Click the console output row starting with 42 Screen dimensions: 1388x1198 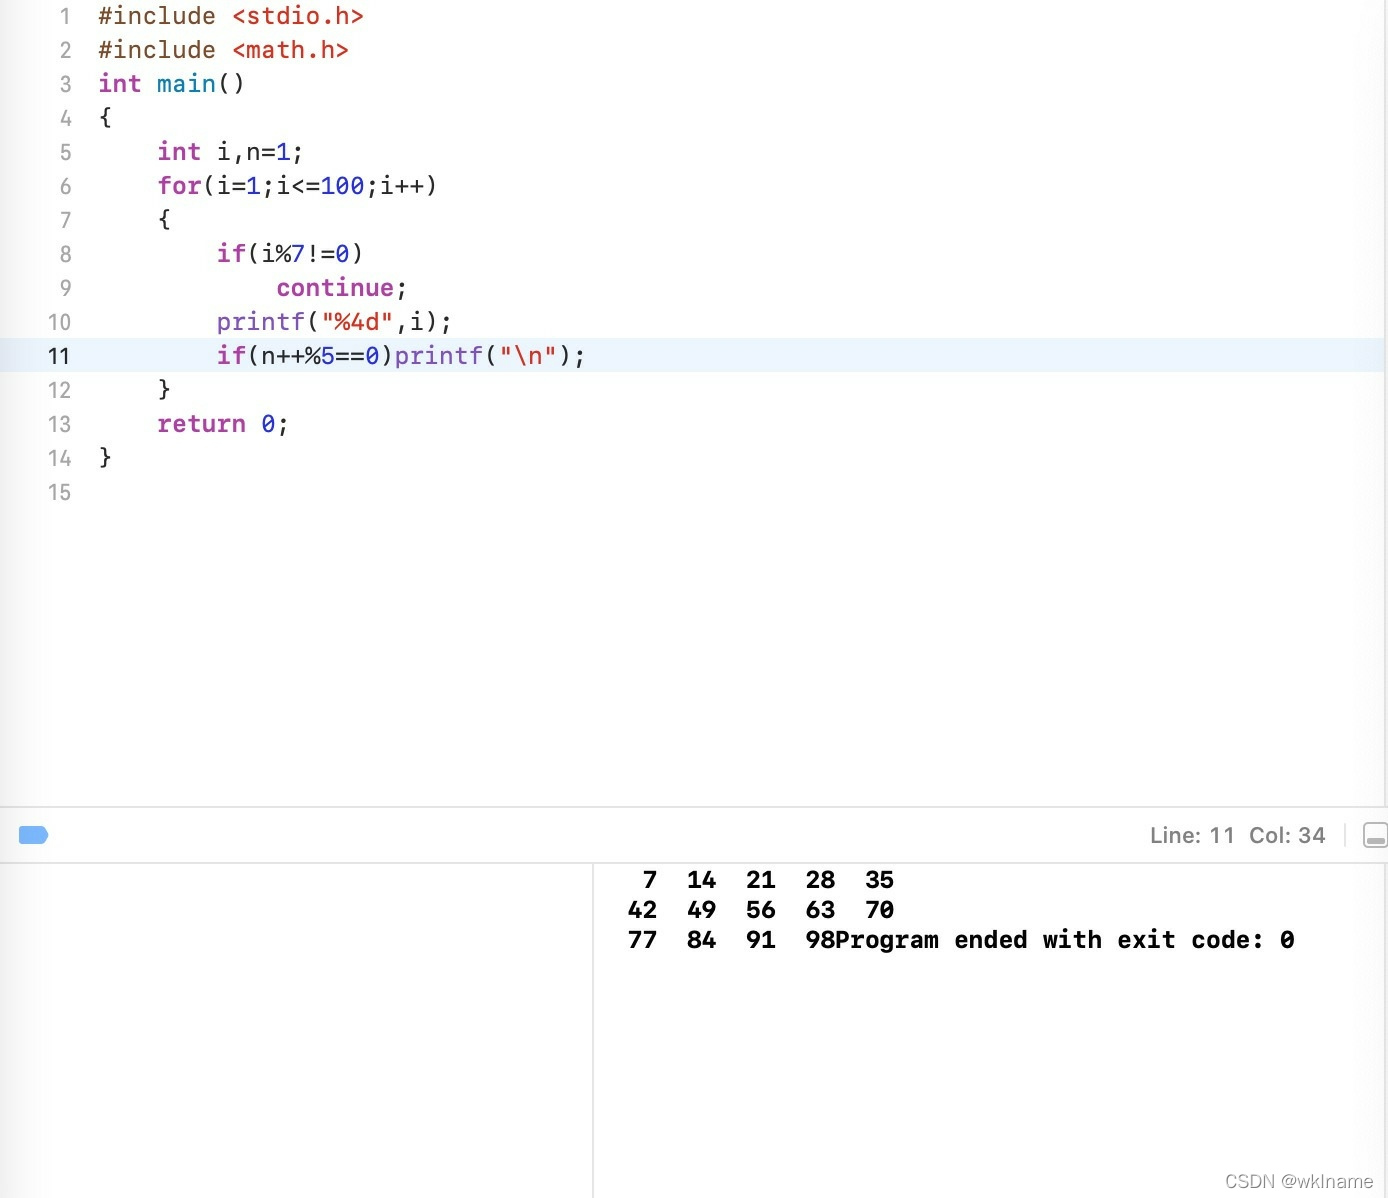761,910
